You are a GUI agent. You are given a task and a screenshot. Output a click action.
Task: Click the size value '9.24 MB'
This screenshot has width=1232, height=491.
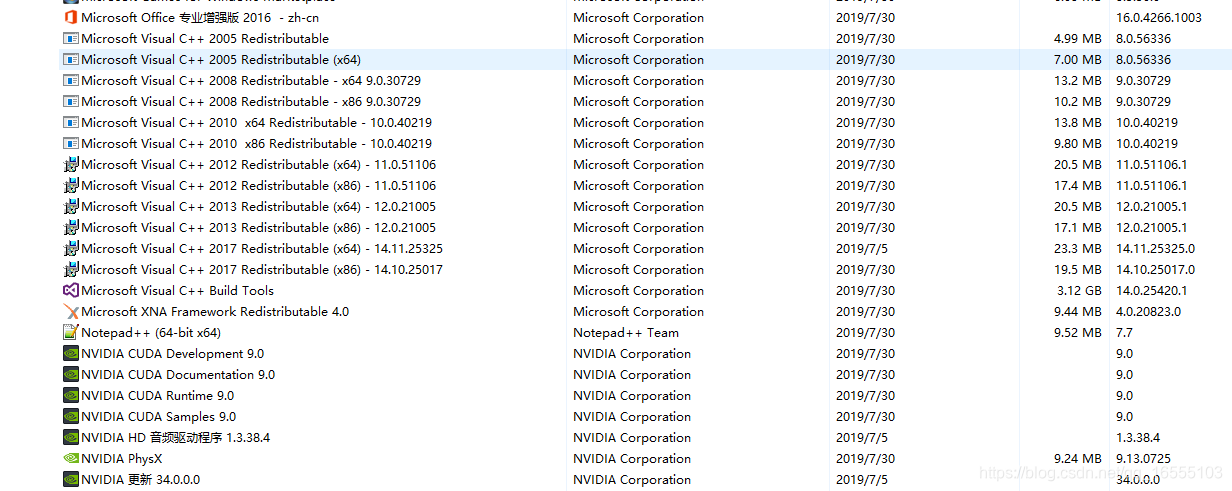coord(1077,459)
